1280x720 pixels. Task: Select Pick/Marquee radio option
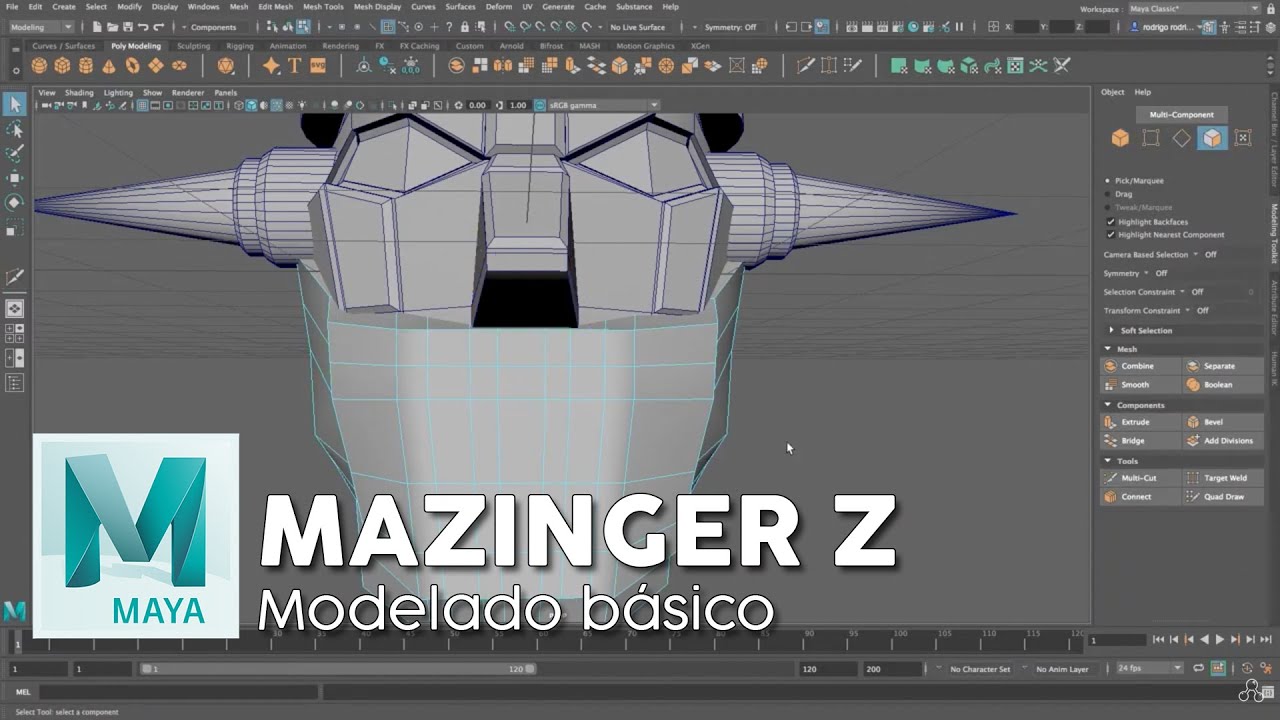(1109, 181)
